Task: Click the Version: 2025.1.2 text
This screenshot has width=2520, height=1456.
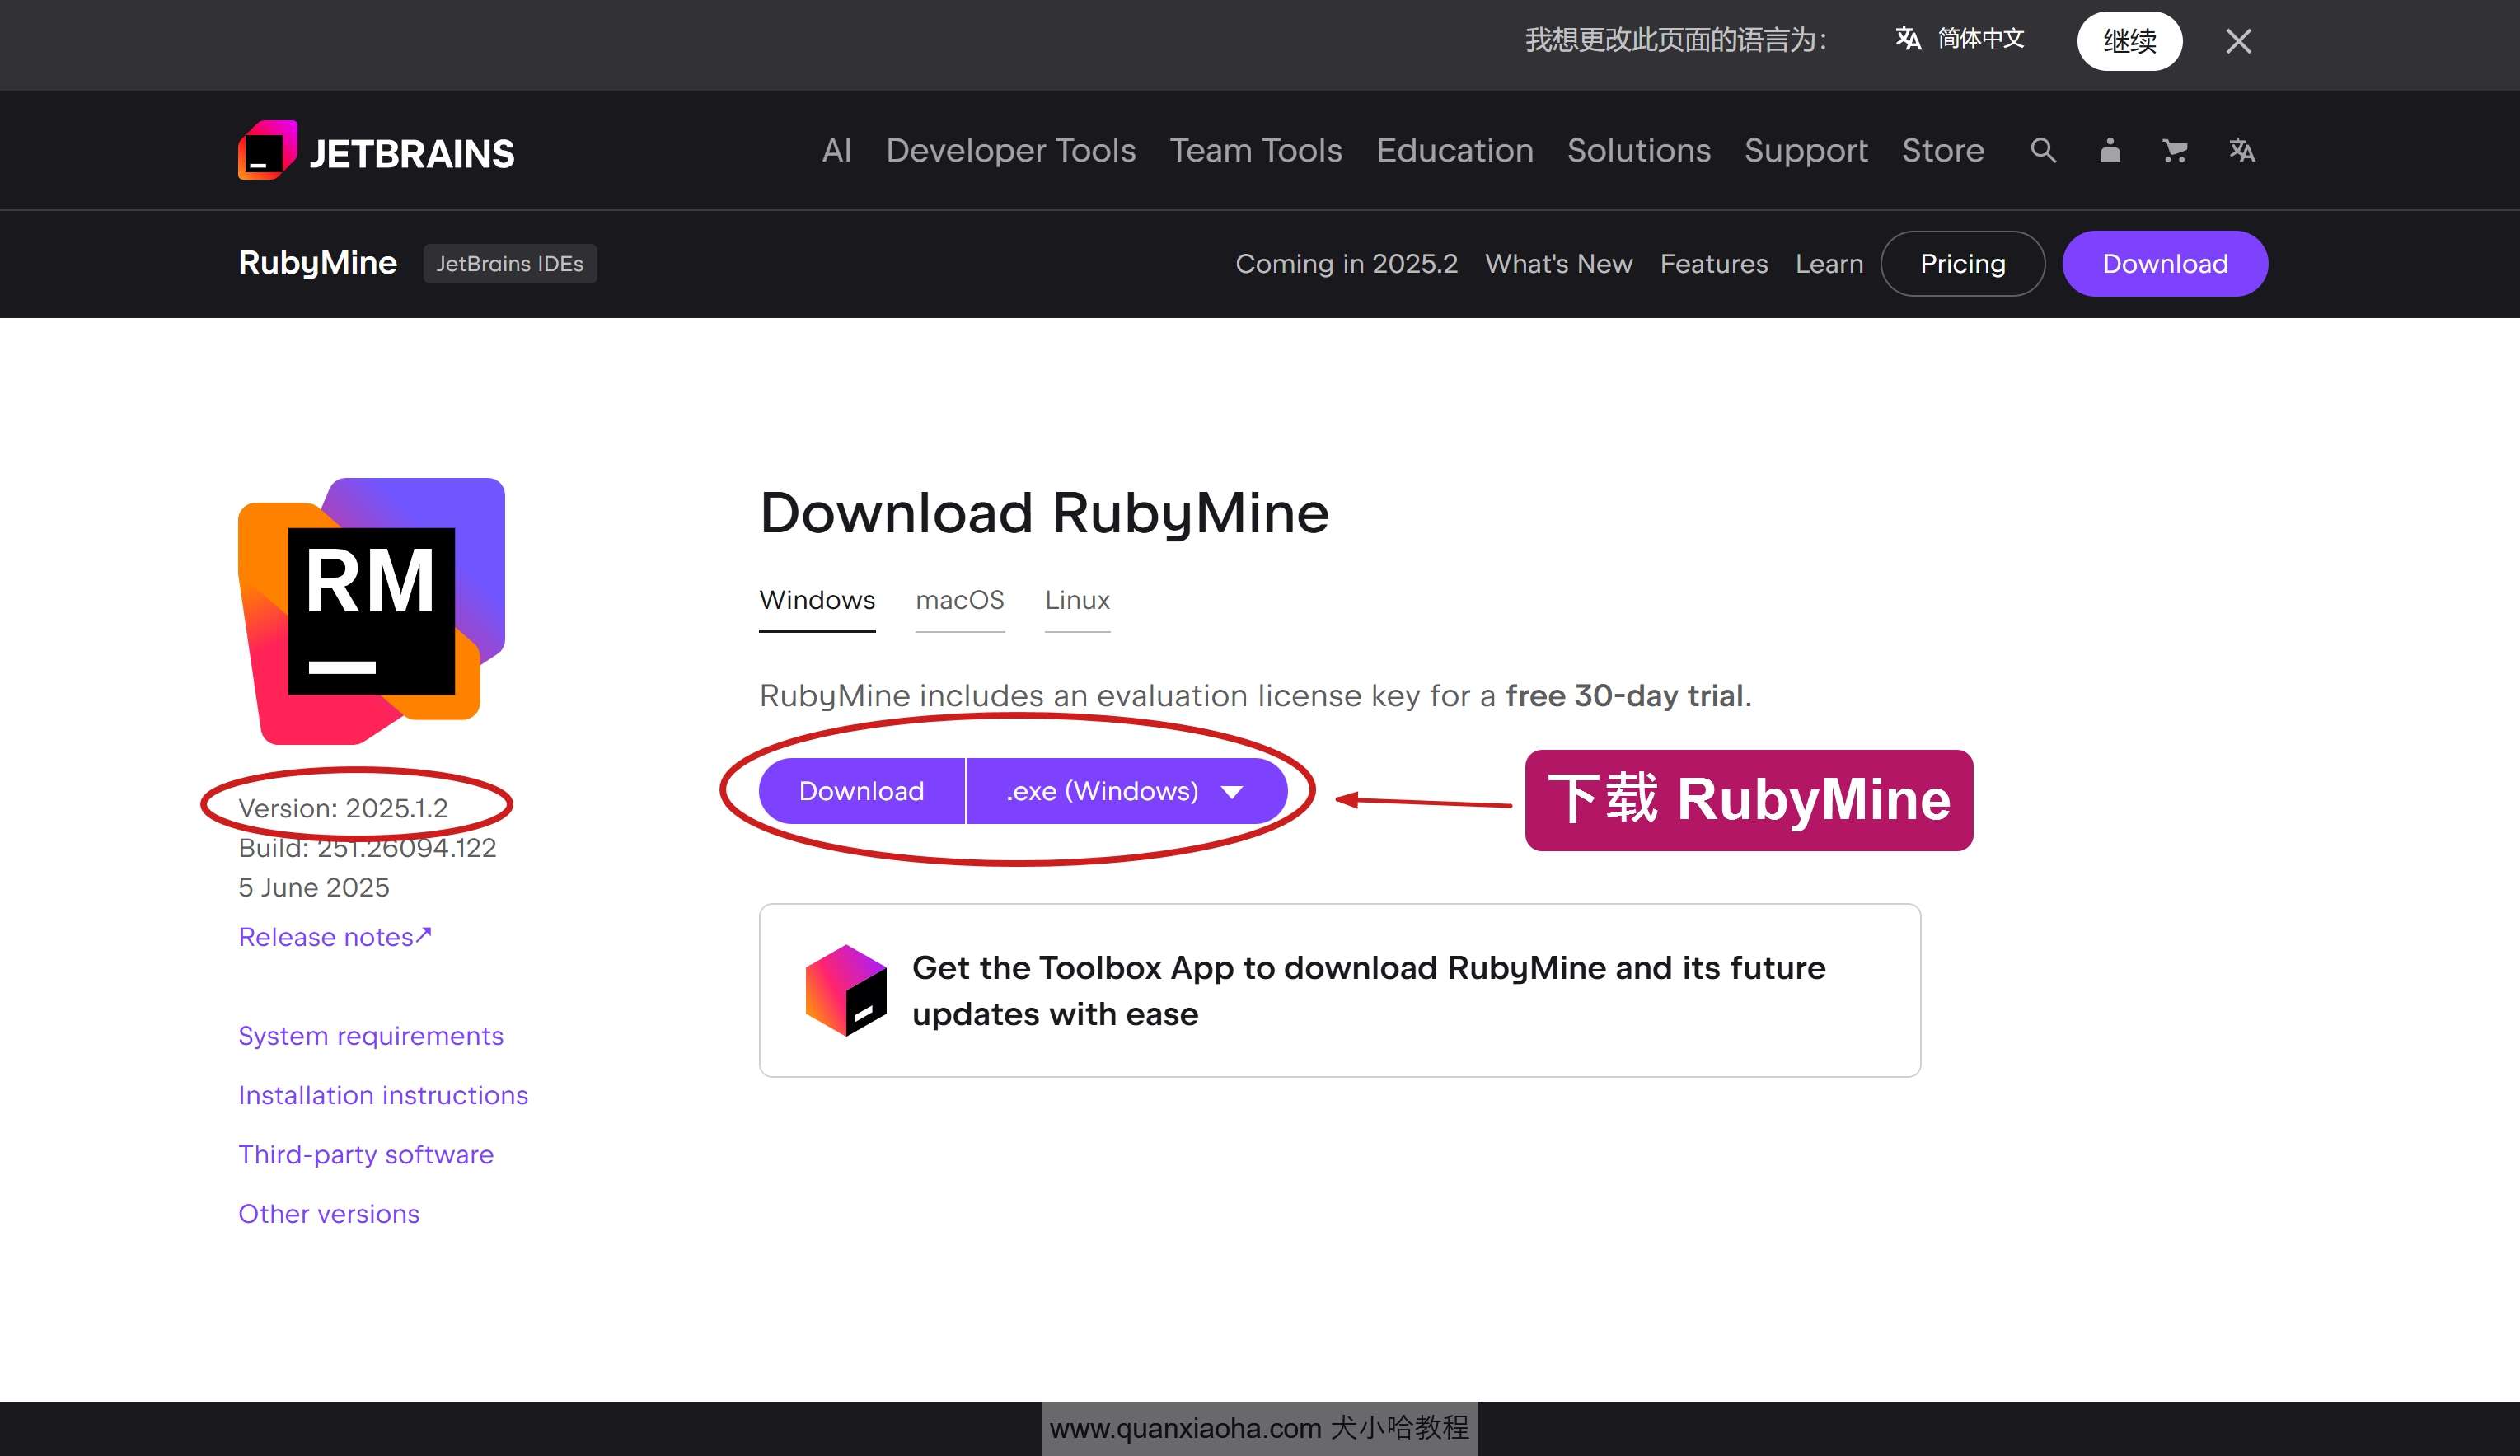Action: [342, 808]
